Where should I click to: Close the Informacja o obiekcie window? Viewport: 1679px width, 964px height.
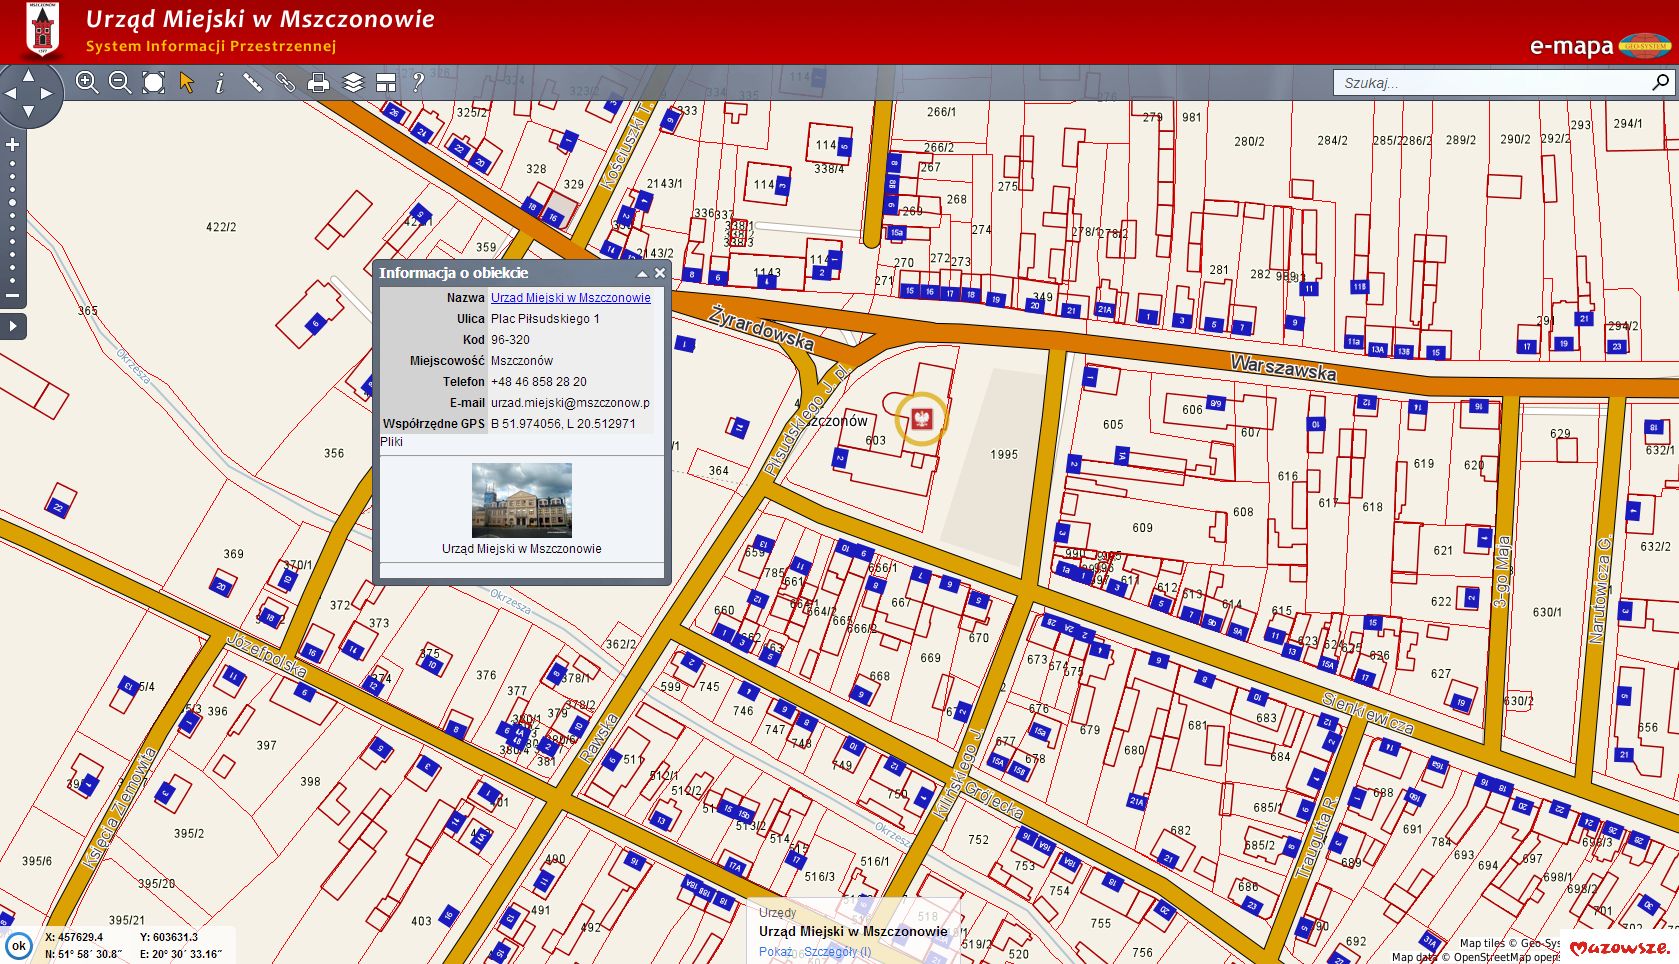pos(660,273)
